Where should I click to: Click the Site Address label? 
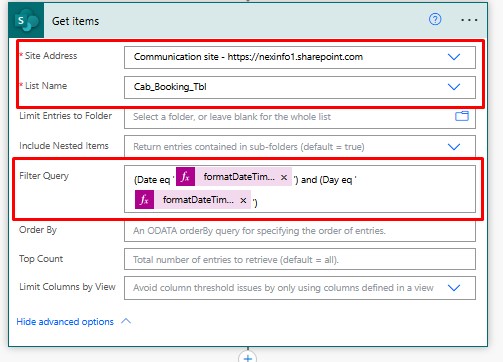51,56
